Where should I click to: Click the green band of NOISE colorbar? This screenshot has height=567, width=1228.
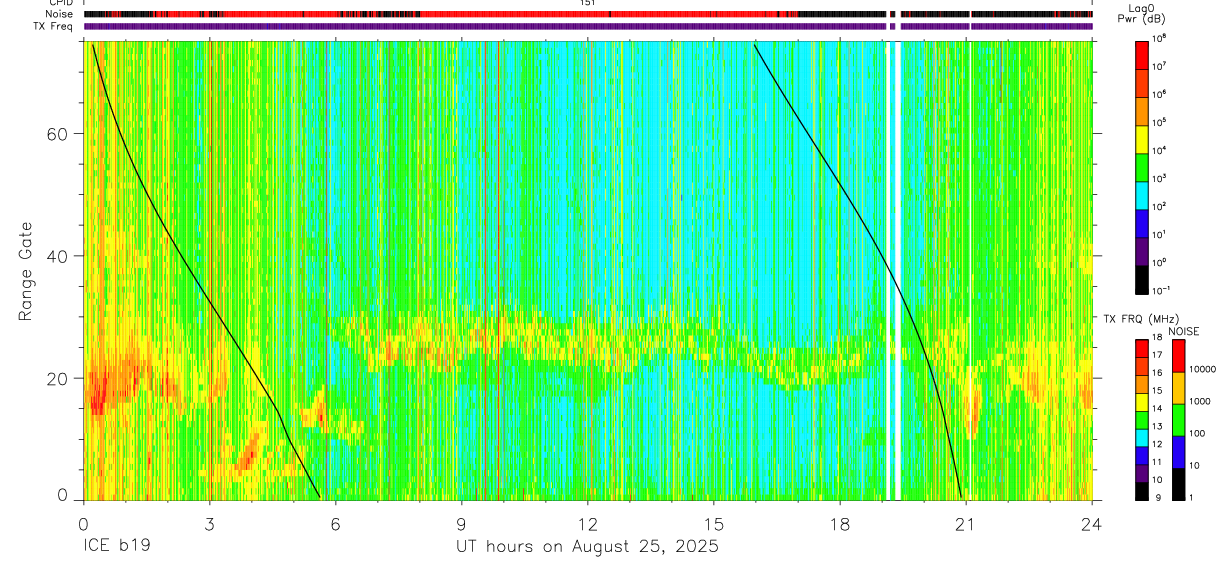(1178, 420)
